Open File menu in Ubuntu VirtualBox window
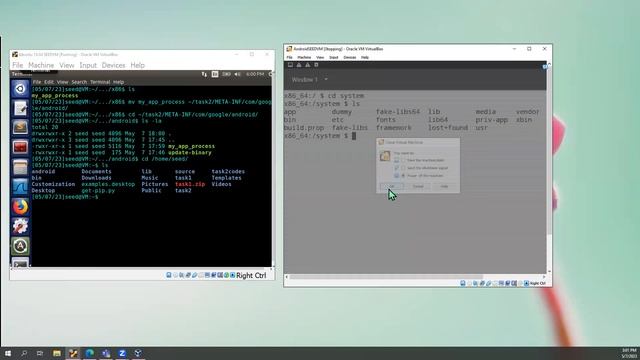 [x=18, y=65]
